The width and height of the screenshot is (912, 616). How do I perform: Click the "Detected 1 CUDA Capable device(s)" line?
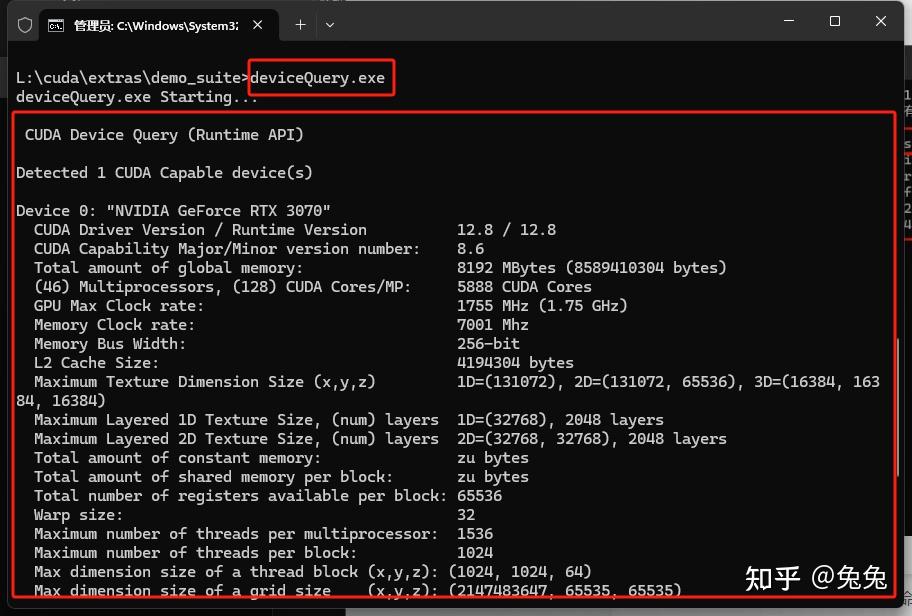point(164,173)
